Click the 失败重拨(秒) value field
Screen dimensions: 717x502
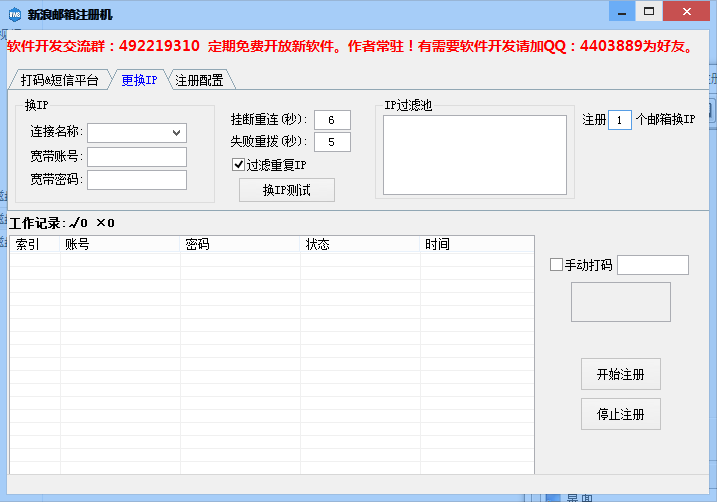332,142
